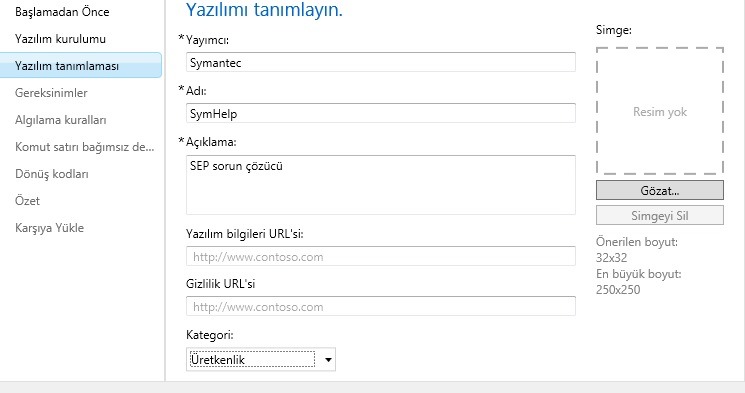Click the Gizlilik URL'si input field
The width and height of the screenshot is (745, 393).
[x=381, y=306]
